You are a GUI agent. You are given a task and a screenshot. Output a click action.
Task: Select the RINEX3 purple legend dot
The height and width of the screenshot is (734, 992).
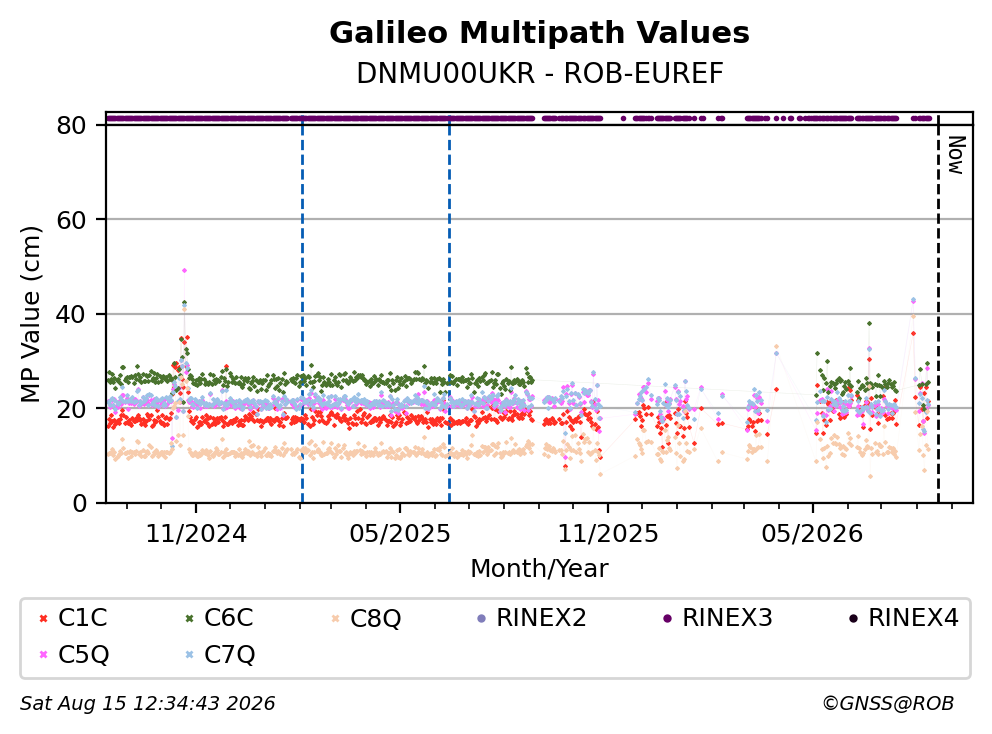[667, 618]
